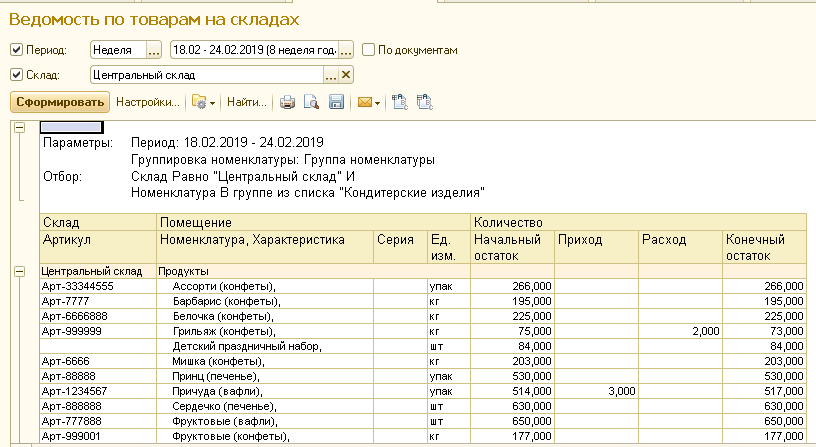Click the 18.02 - 24.02.2019 date range field
The height and width of the screenshot is (447, 816).
point(254,50)
